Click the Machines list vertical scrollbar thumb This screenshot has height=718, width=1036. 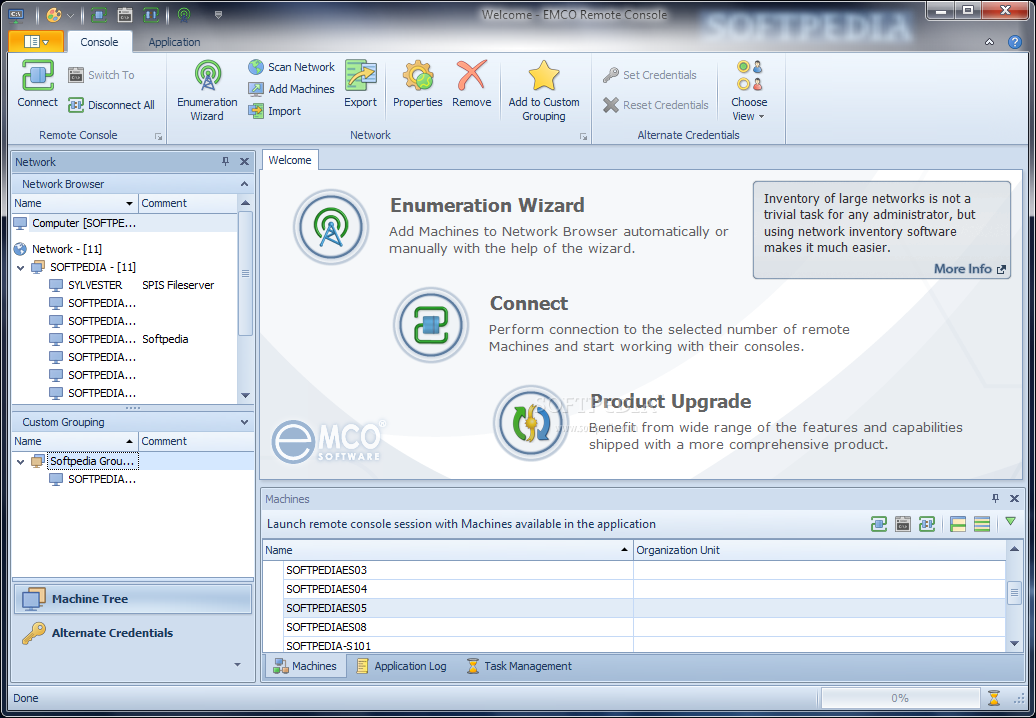coord(1014,592)
